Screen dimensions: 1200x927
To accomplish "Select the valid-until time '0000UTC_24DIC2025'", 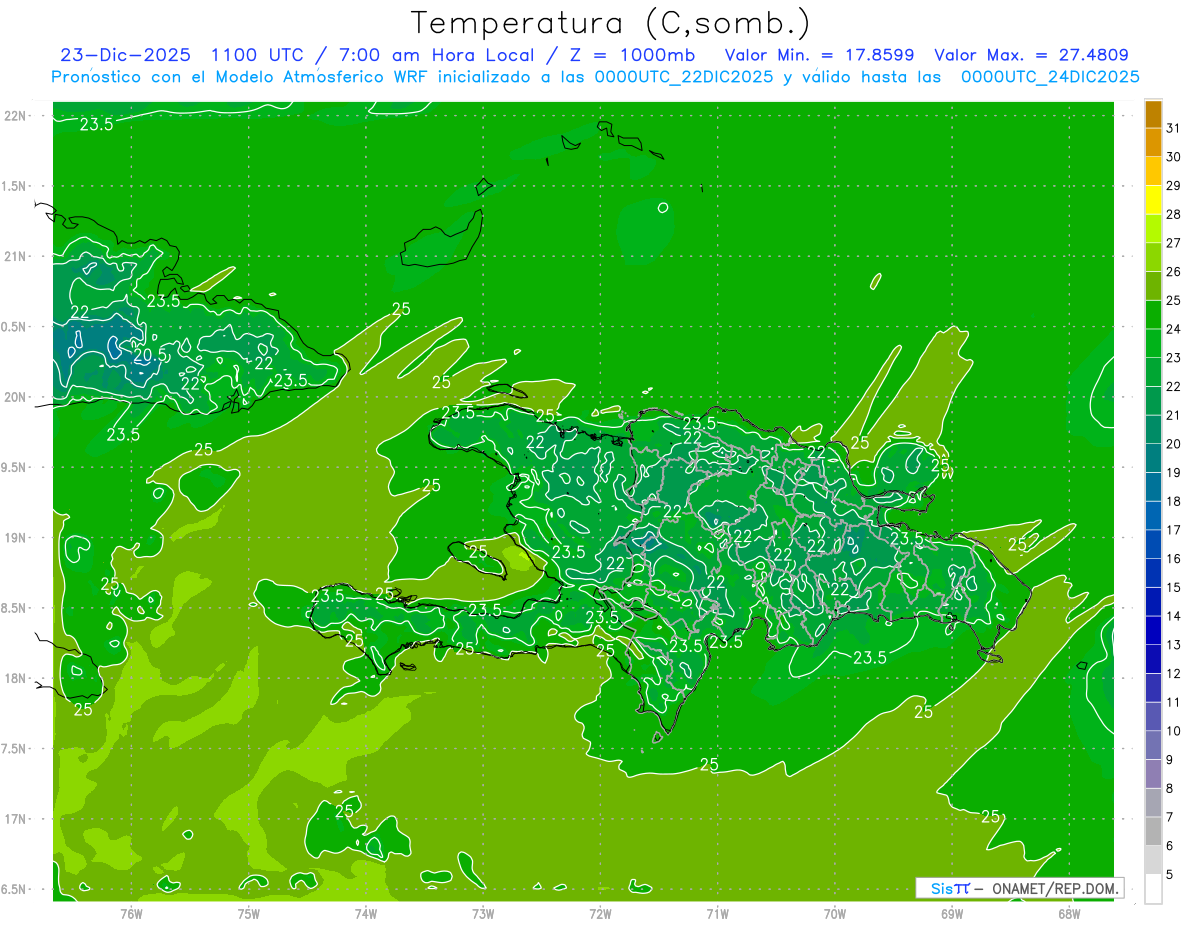I will (x=1050, y=77).
